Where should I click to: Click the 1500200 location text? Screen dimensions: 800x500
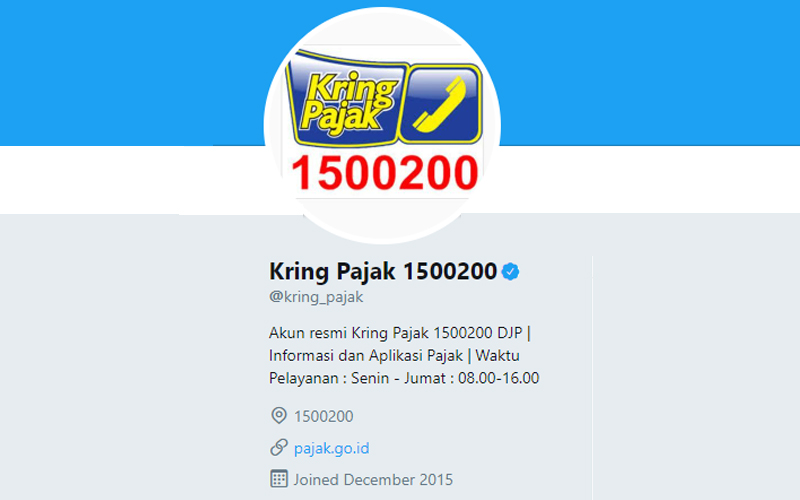323,416
